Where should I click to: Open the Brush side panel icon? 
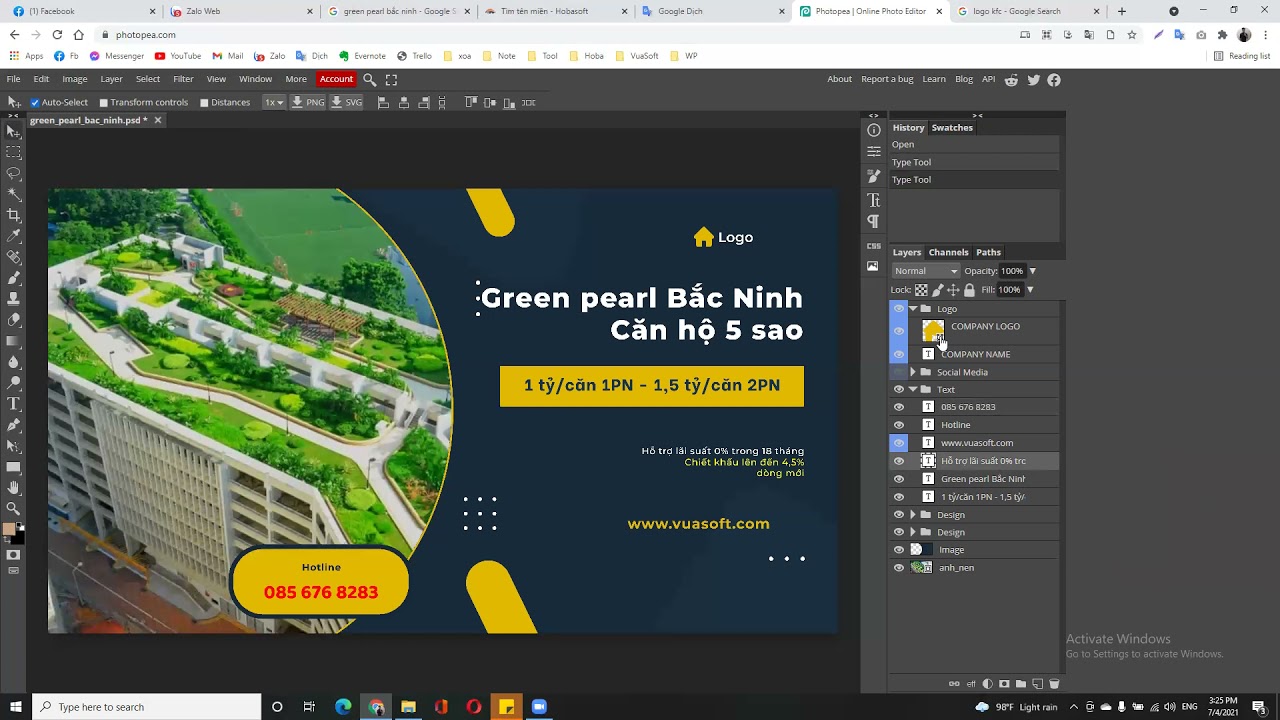(x=874, y=176)
